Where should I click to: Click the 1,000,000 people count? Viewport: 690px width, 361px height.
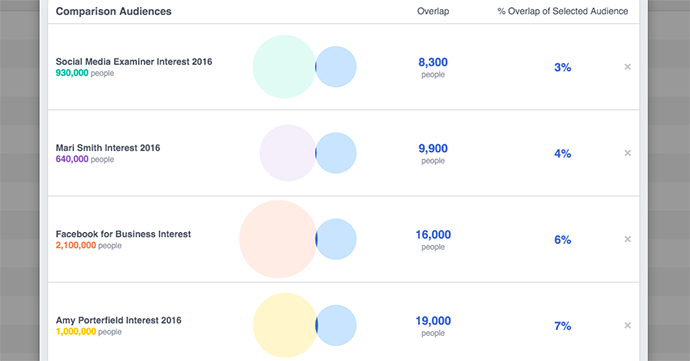point(88,332)
